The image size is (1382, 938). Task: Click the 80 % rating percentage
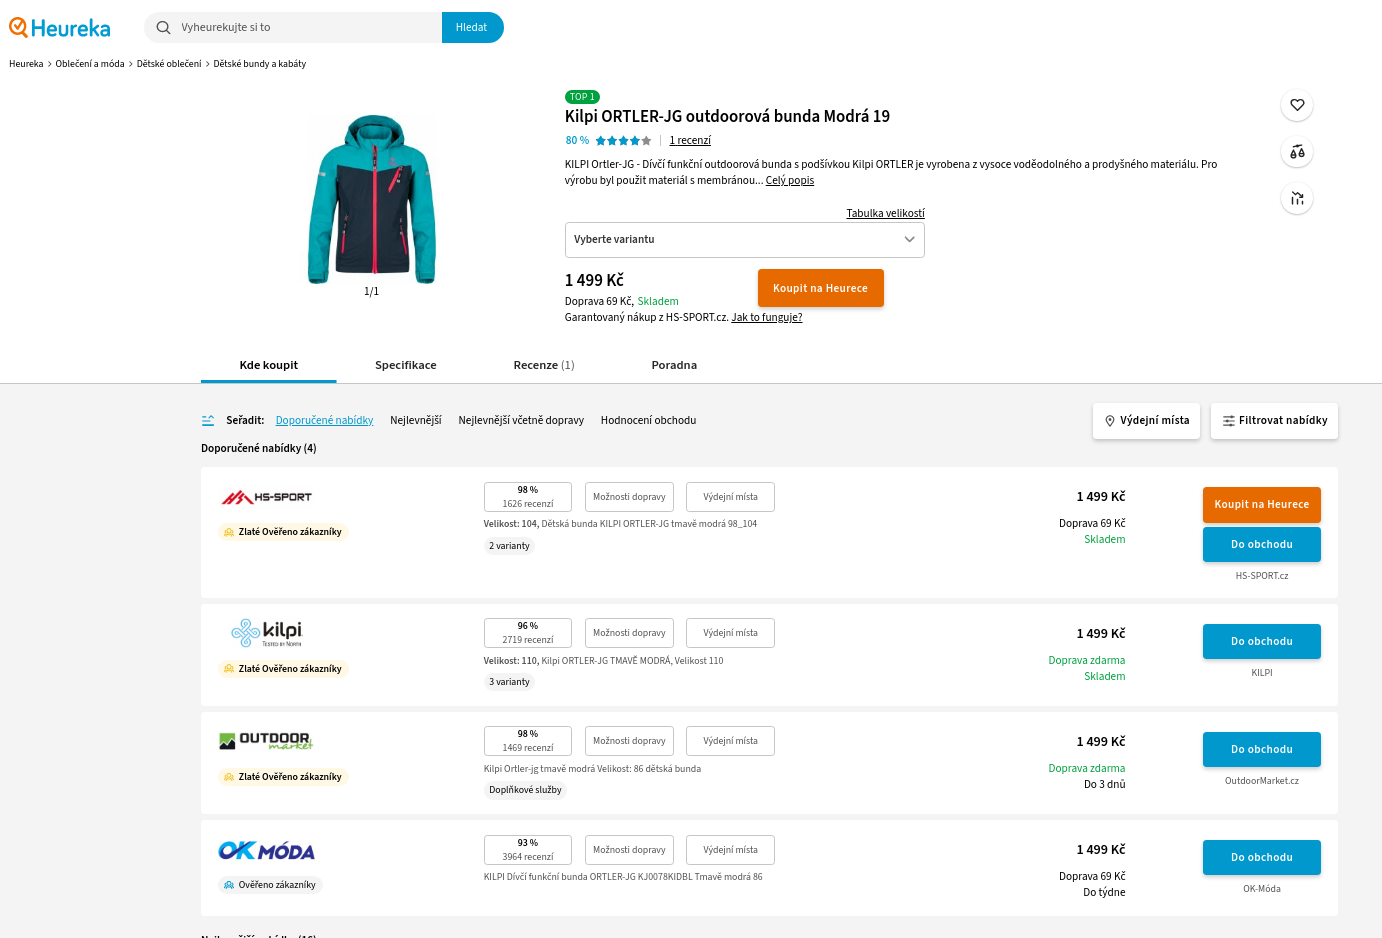(577, 141)
